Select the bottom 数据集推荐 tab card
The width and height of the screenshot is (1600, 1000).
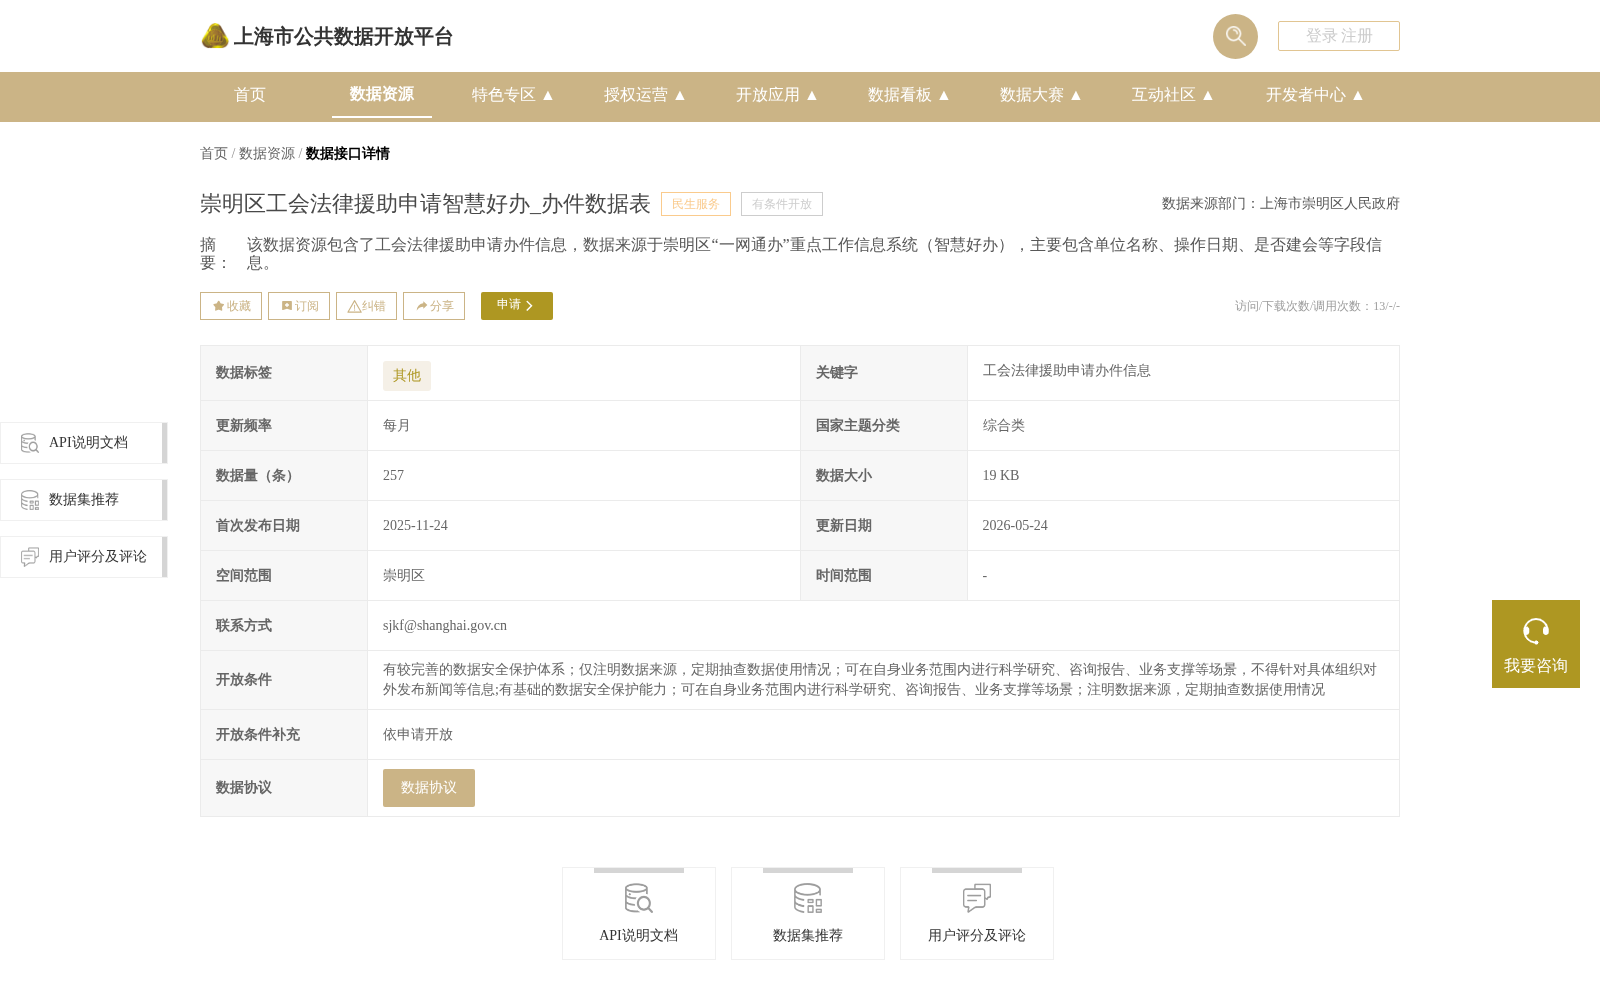tap(808, 914)
